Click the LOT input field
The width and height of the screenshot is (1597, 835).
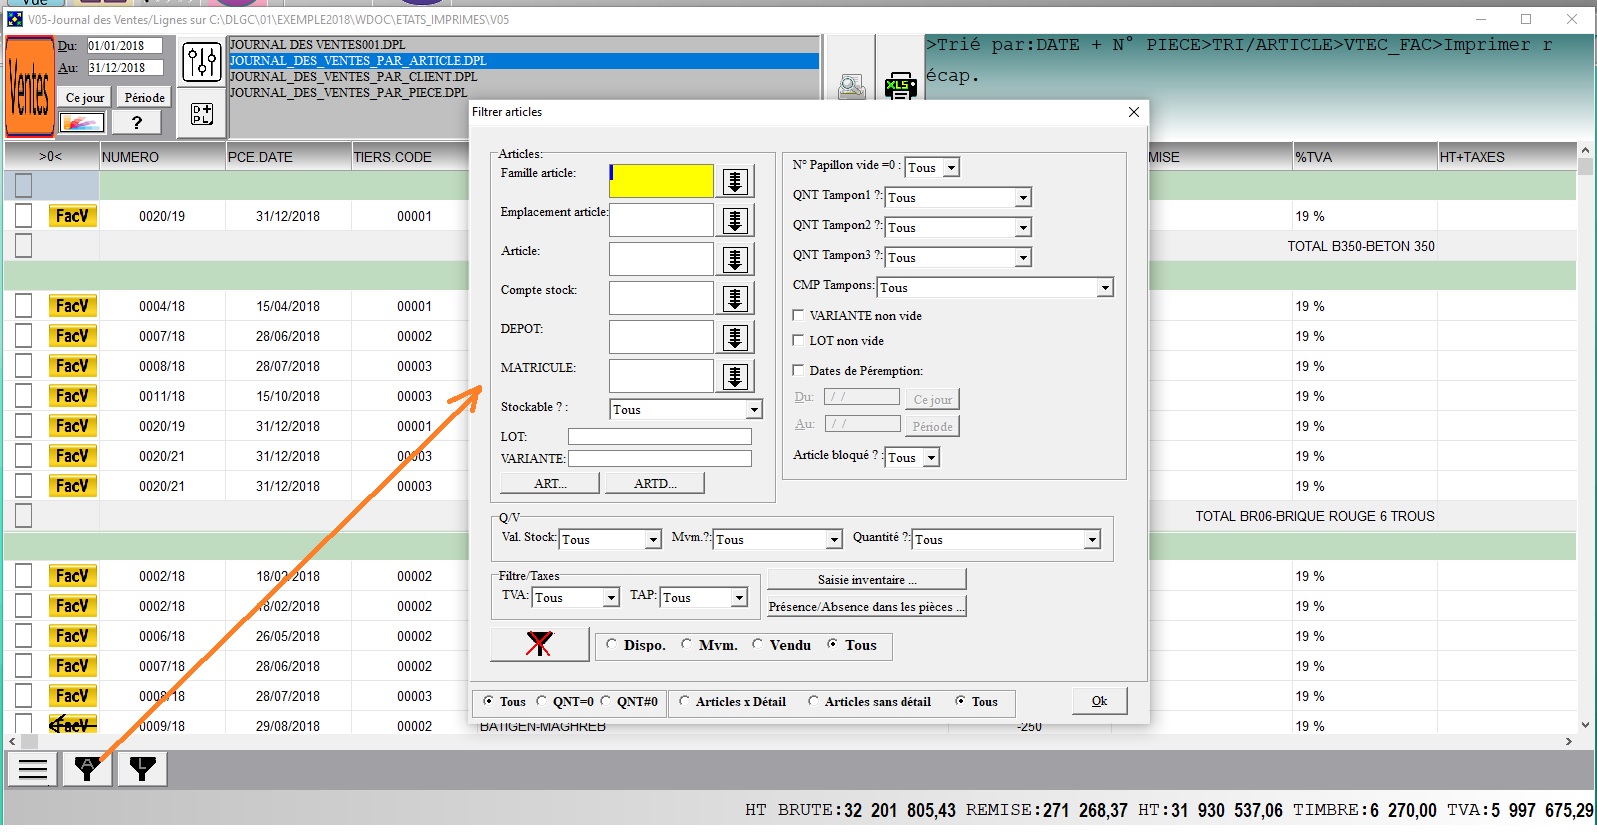point(659,436)
